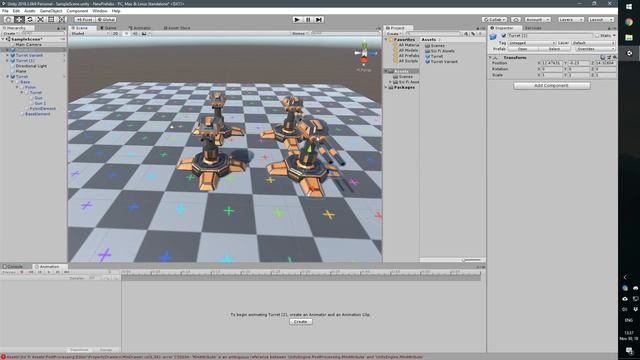Screen dimensions: 640x360
Task: Select Plane in the Hierarchy
Action: coord(21,71)
